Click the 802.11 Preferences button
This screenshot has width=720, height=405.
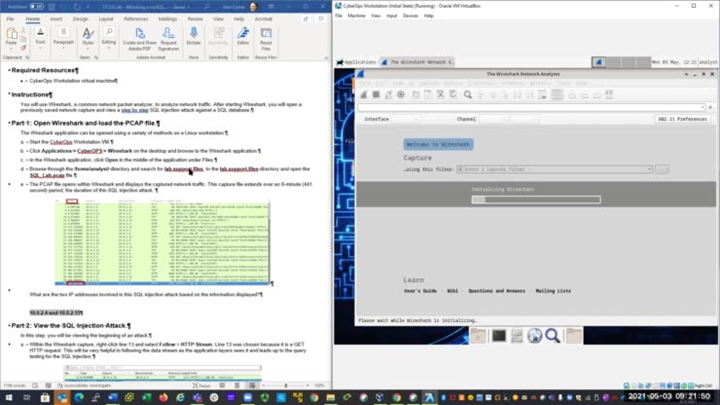tap(682, 119)
